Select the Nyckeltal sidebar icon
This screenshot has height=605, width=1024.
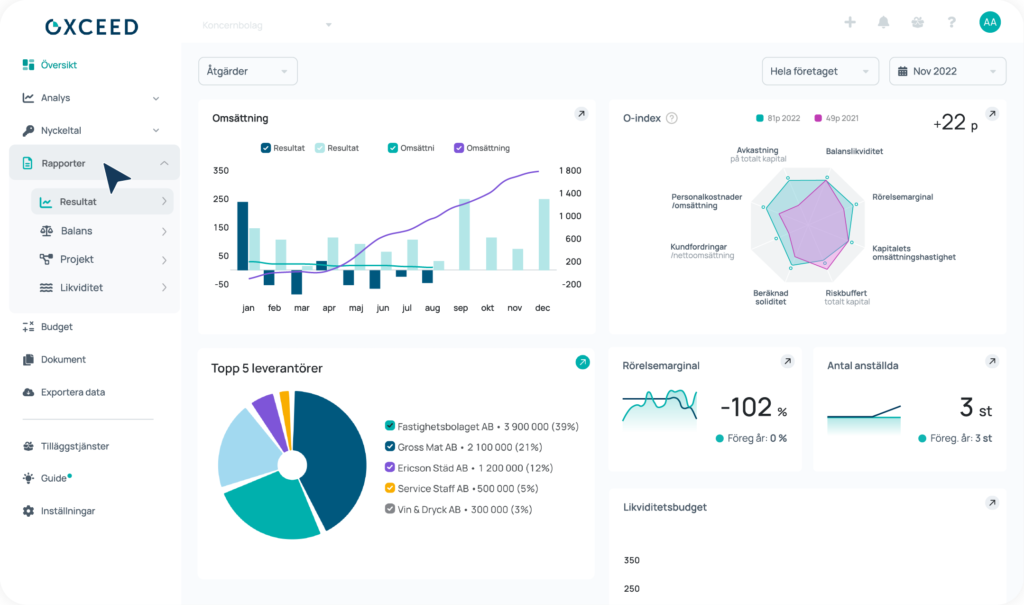(30, 130)
